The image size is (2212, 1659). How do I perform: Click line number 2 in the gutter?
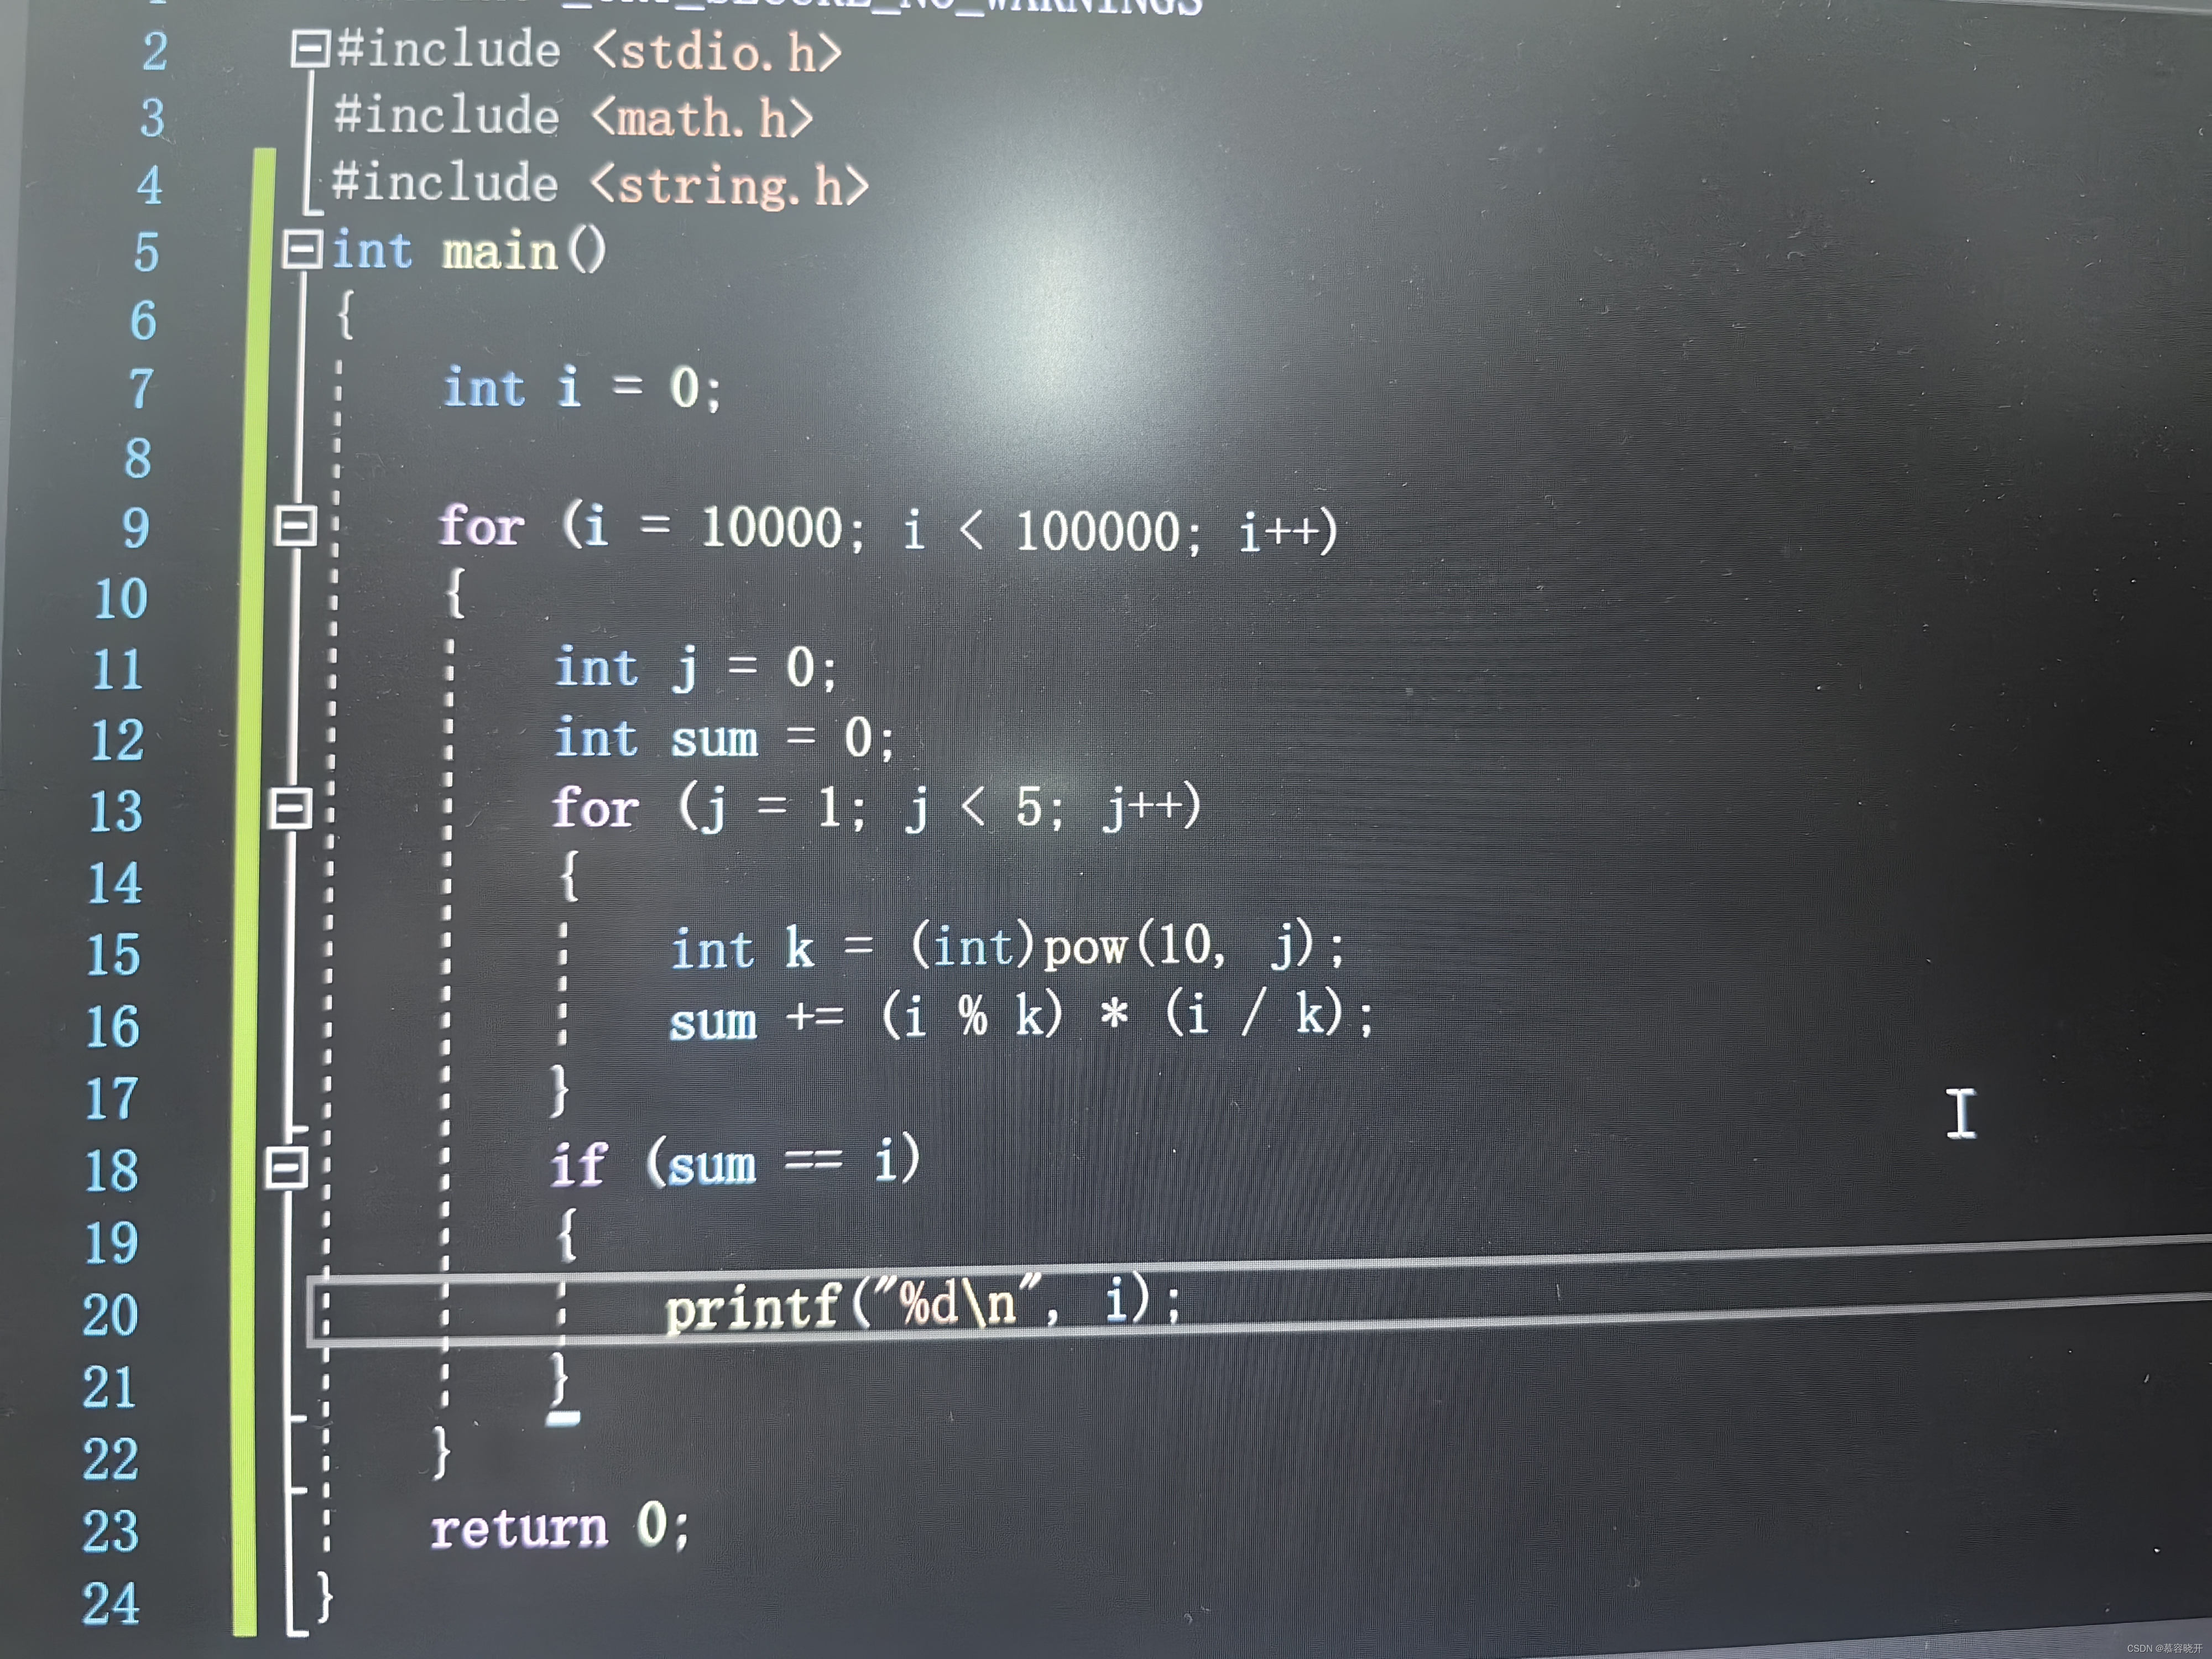tap(154, 51)
